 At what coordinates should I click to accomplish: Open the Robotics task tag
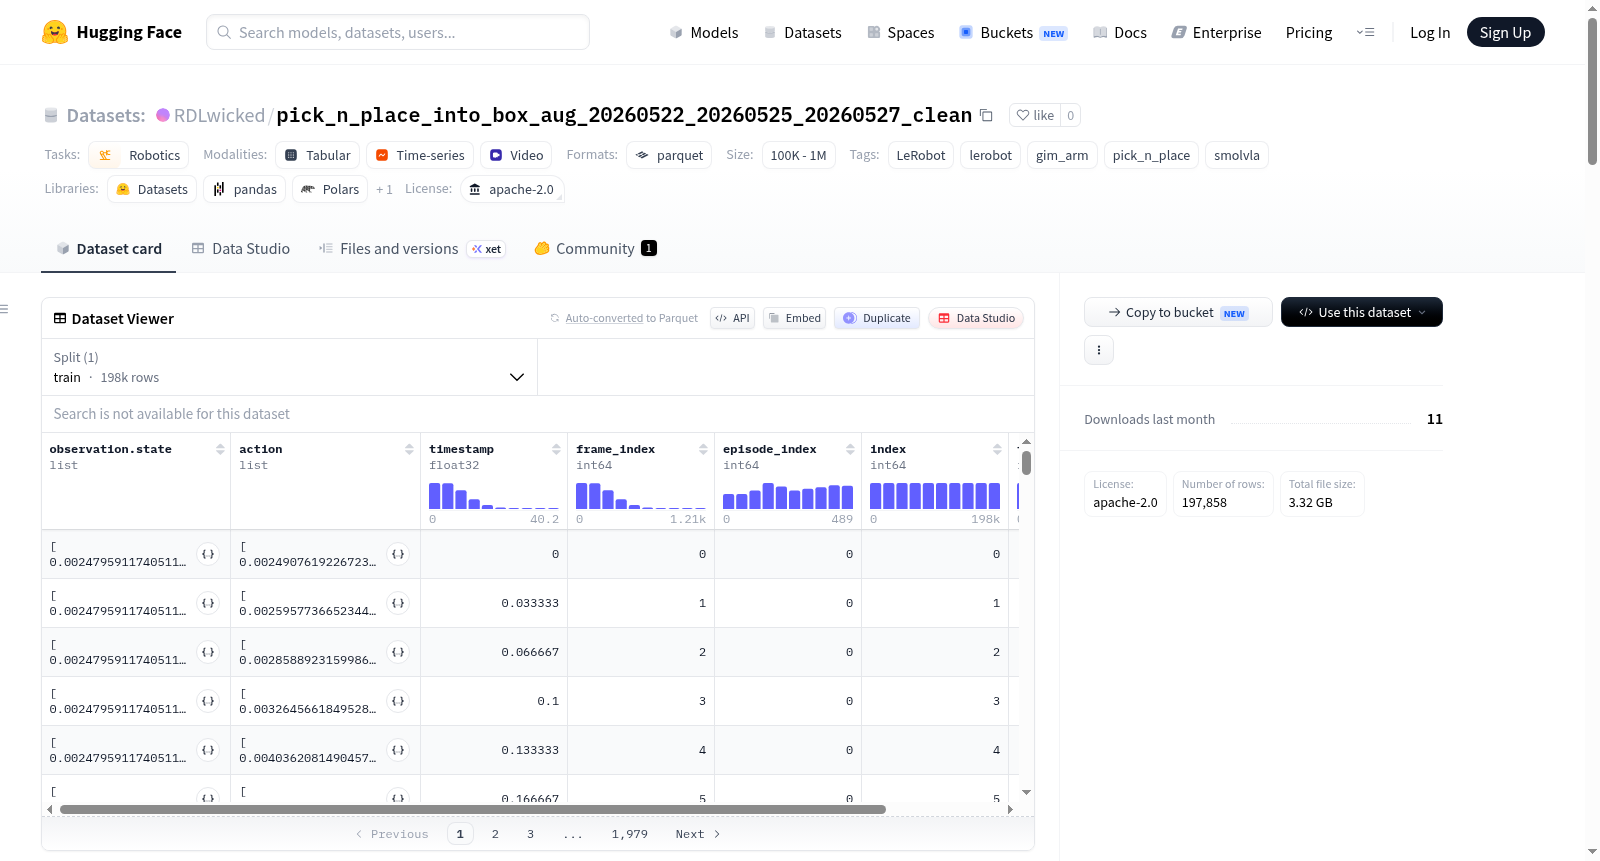point(139,155)
